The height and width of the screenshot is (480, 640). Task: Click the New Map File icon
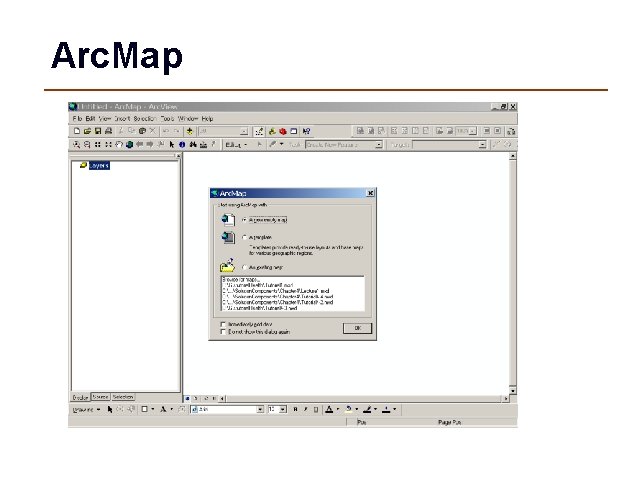pos(77,131)
